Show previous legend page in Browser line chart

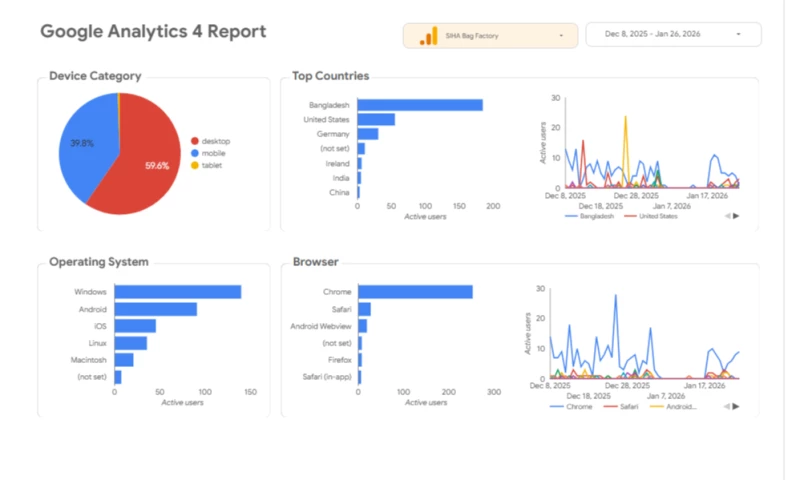(727, 407)
